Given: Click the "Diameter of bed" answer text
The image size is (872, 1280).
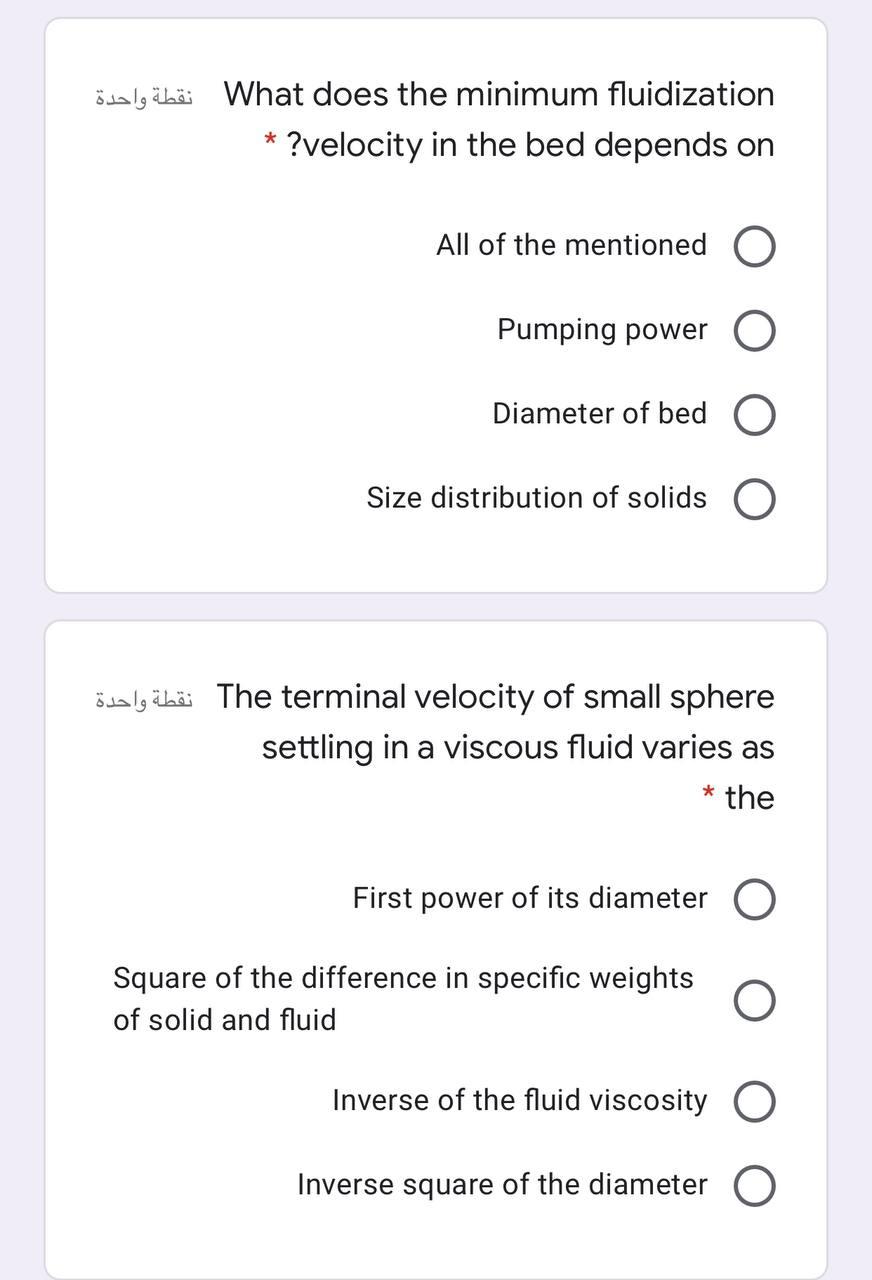Looking at the screenshot, I should (x=599, y=414).
